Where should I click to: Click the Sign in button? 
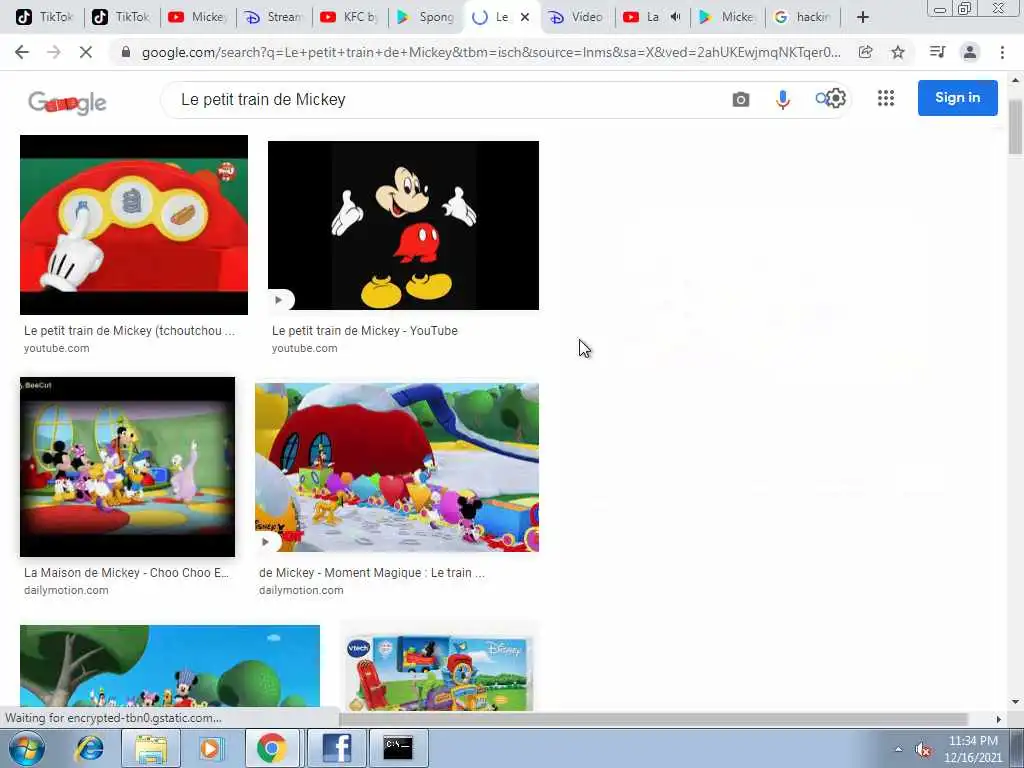pyautogui.click(x=957, y=98)
